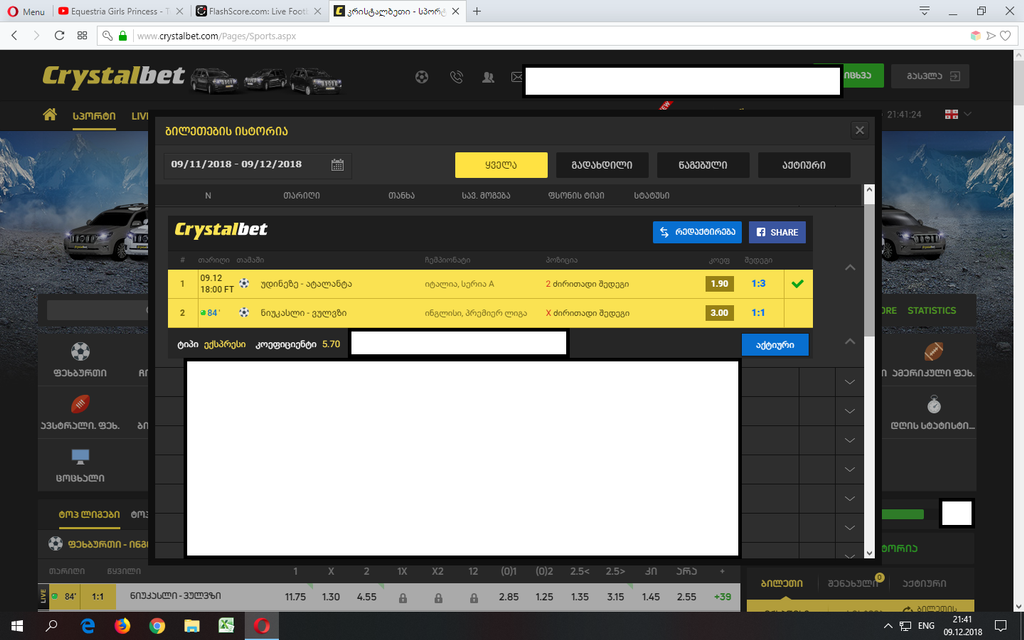Click უდინეზე - ატალანტა match row

[x=490, y=284]
